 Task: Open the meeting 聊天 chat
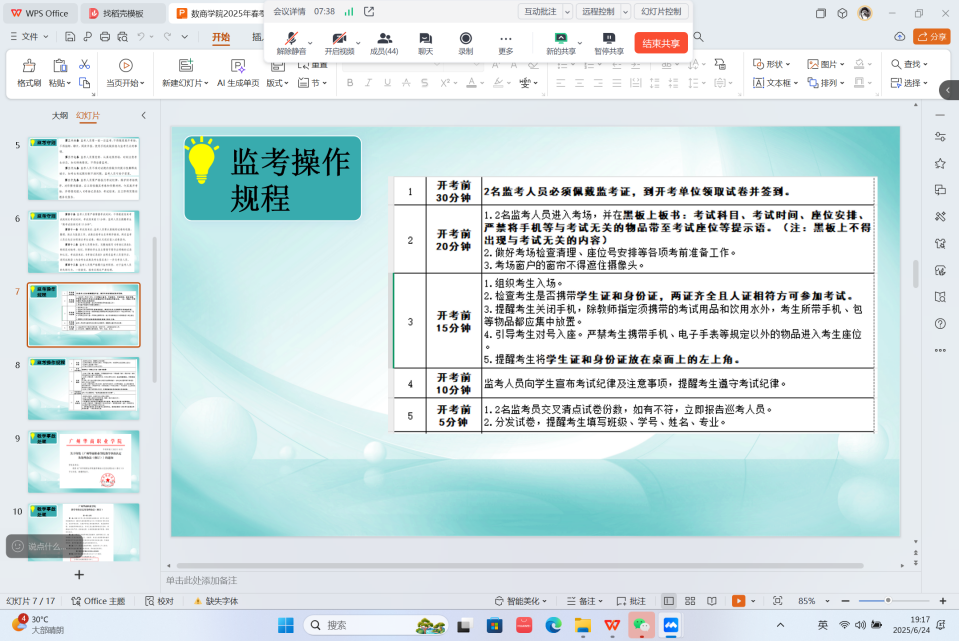tap(425, 38)
